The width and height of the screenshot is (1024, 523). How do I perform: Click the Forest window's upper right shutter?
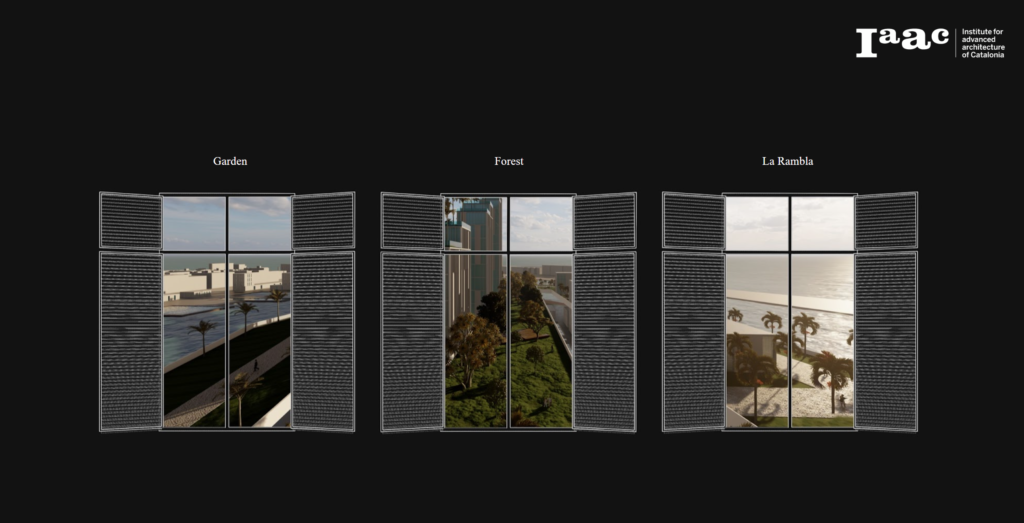(604, 220)
